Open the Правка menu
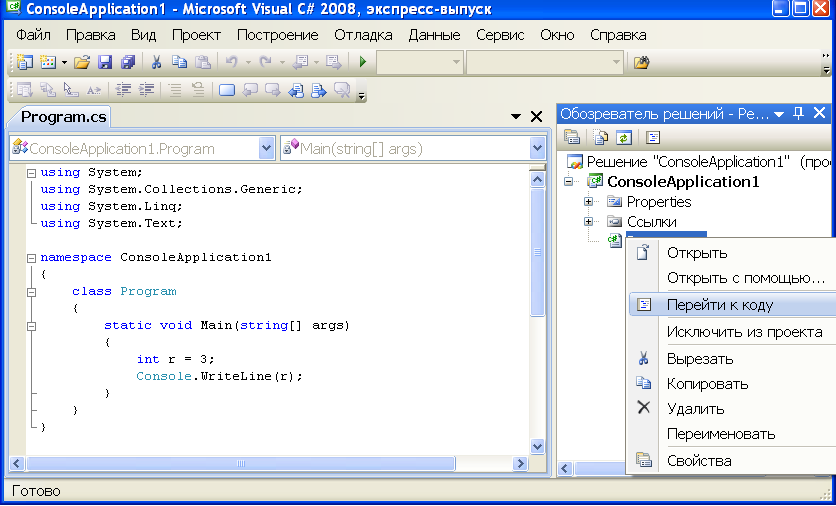Image resolution: width=836 pixels, height=506 pixels. point(91,35)
